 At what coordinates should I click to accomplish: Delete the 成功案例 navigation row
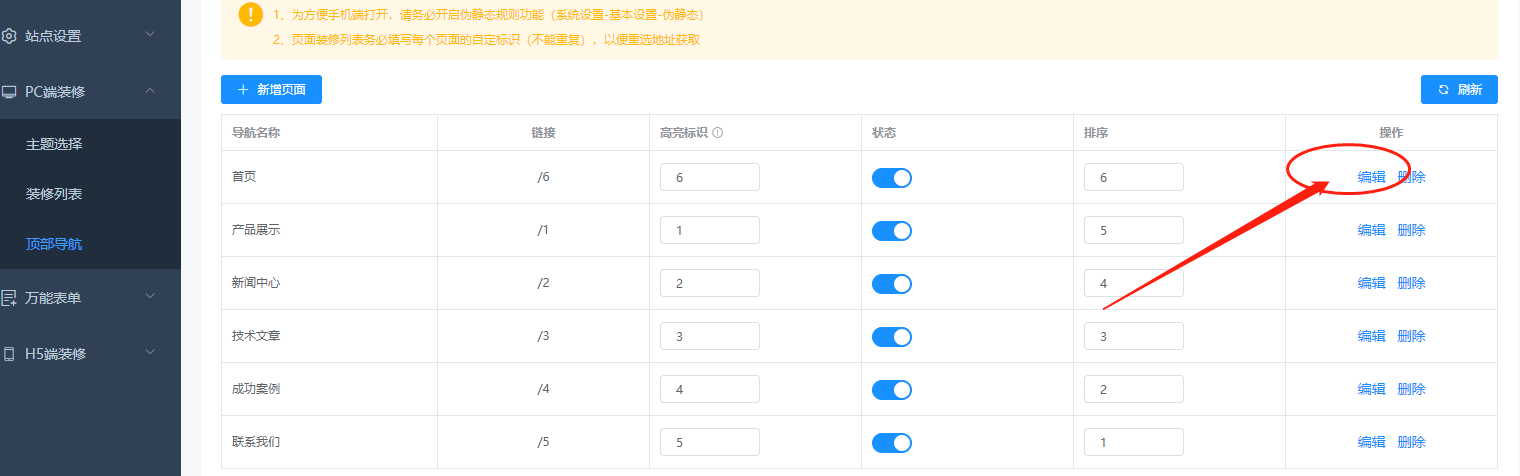click(1411, 389)
